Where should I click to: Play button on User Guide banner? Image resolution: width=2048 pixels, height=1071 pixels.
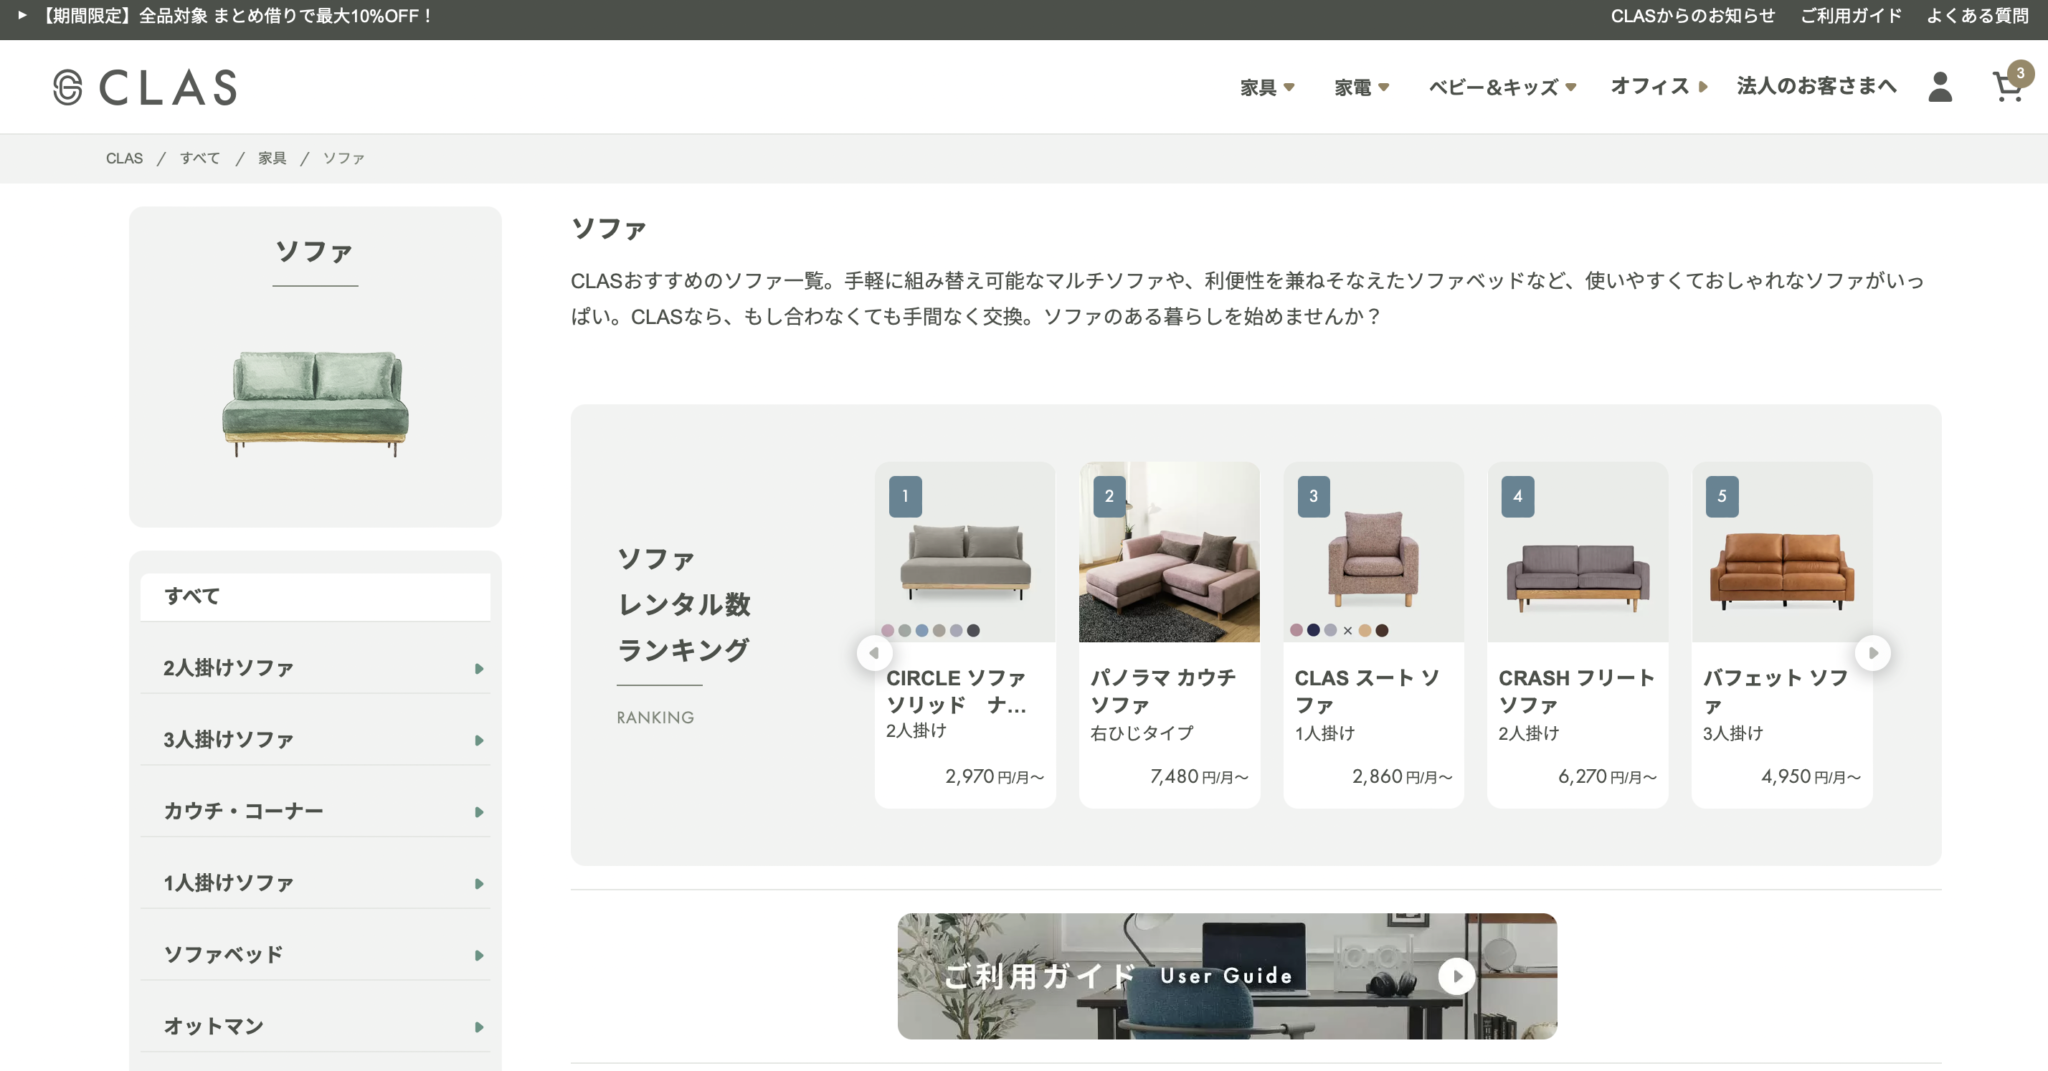1457,976
